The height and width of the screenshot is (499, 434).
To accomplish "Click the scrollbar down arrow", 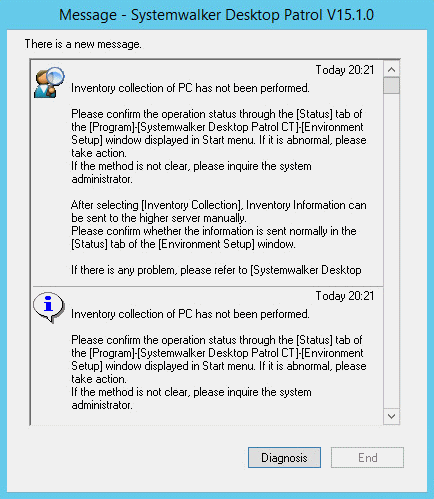I will tap(391, 416).
